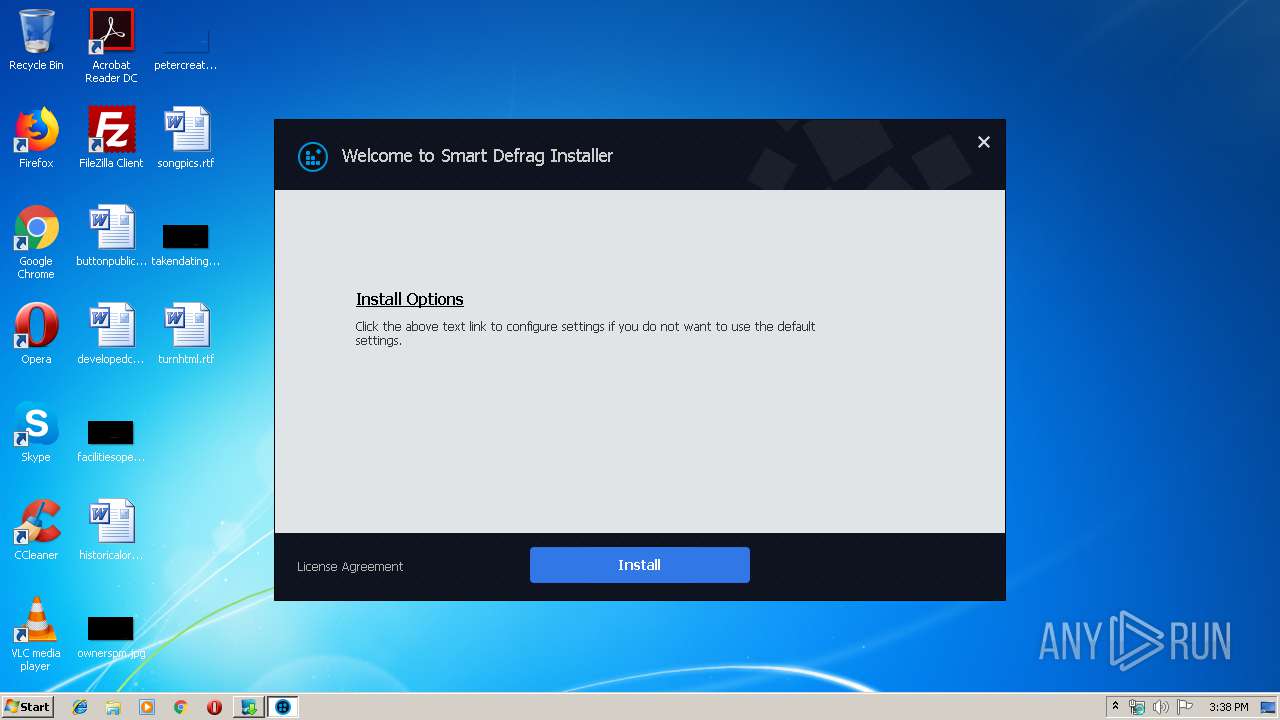Image resolution: width=1280 pixels, height=720 pixels.
Task: Click Show desktop button on taskbar
Action: [x=1268, y=707]
